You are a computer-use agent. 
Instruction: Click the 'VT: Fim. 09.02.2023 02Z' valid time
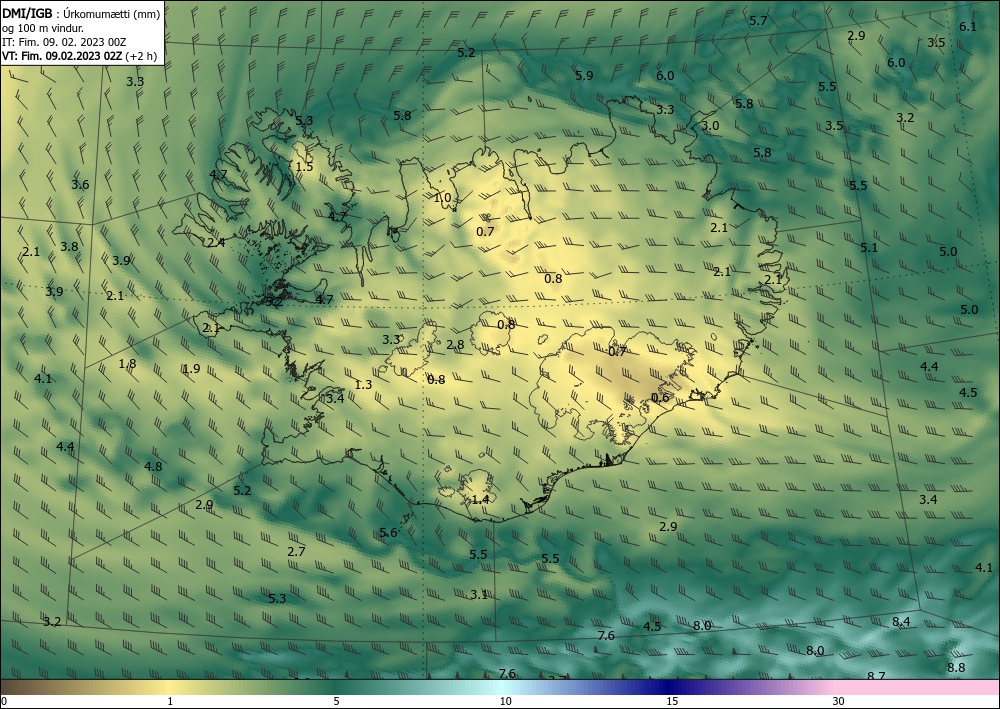(61, 56)
